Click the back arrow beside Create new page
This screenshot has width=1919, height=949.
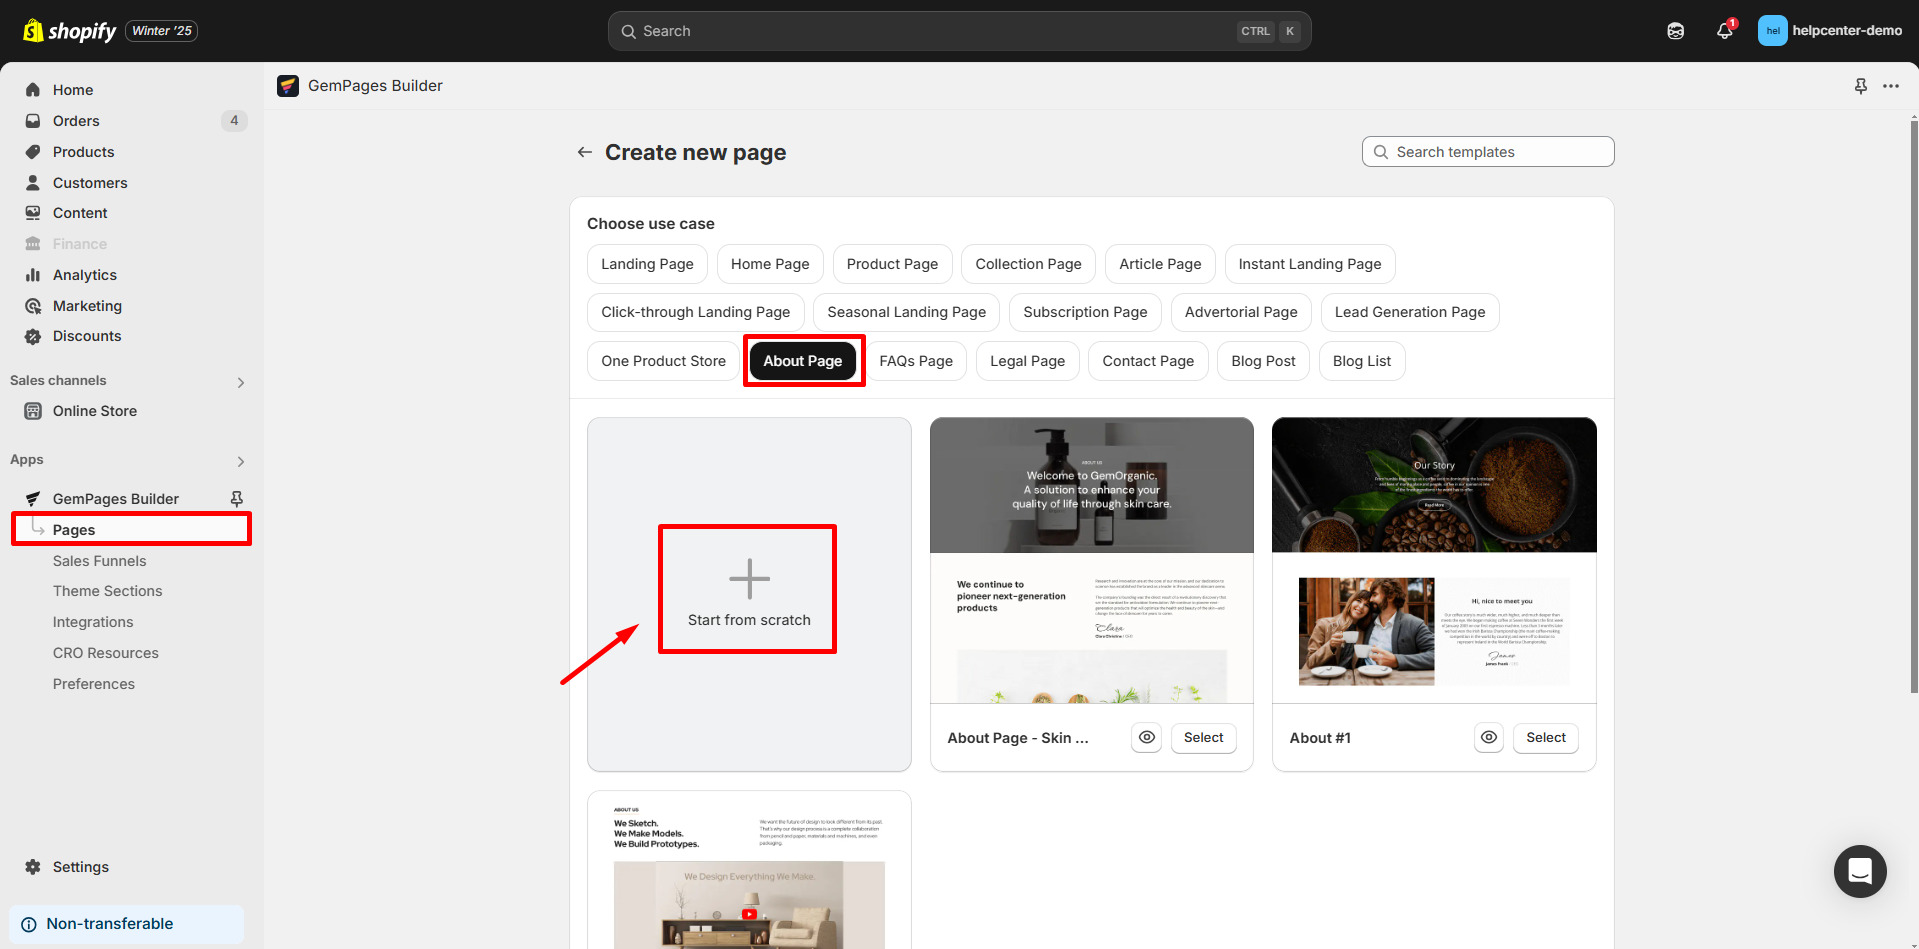coord(585,152)
